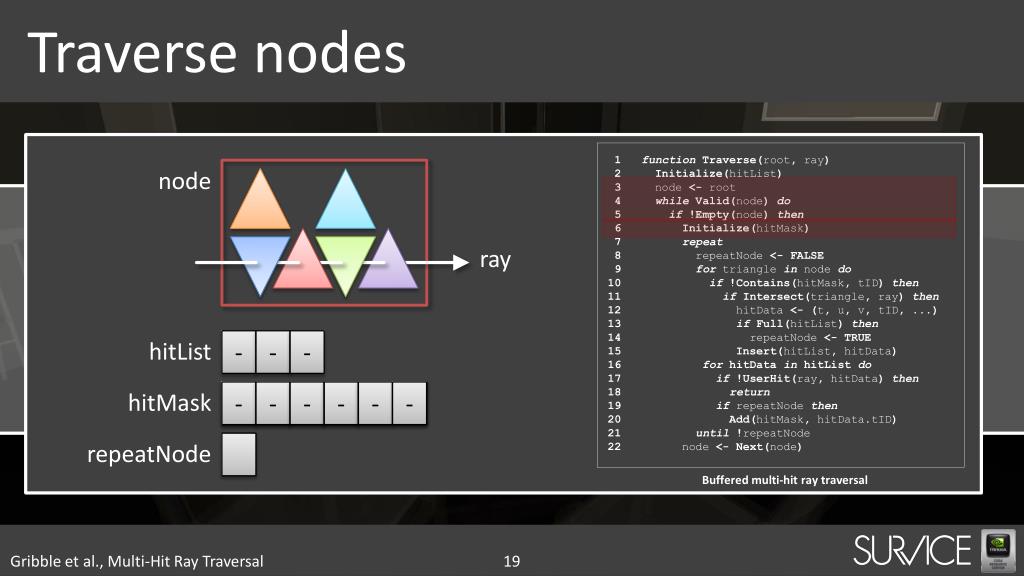
Task: Click code line 'Initialize(hitList)'
Action: click(718, 174)
